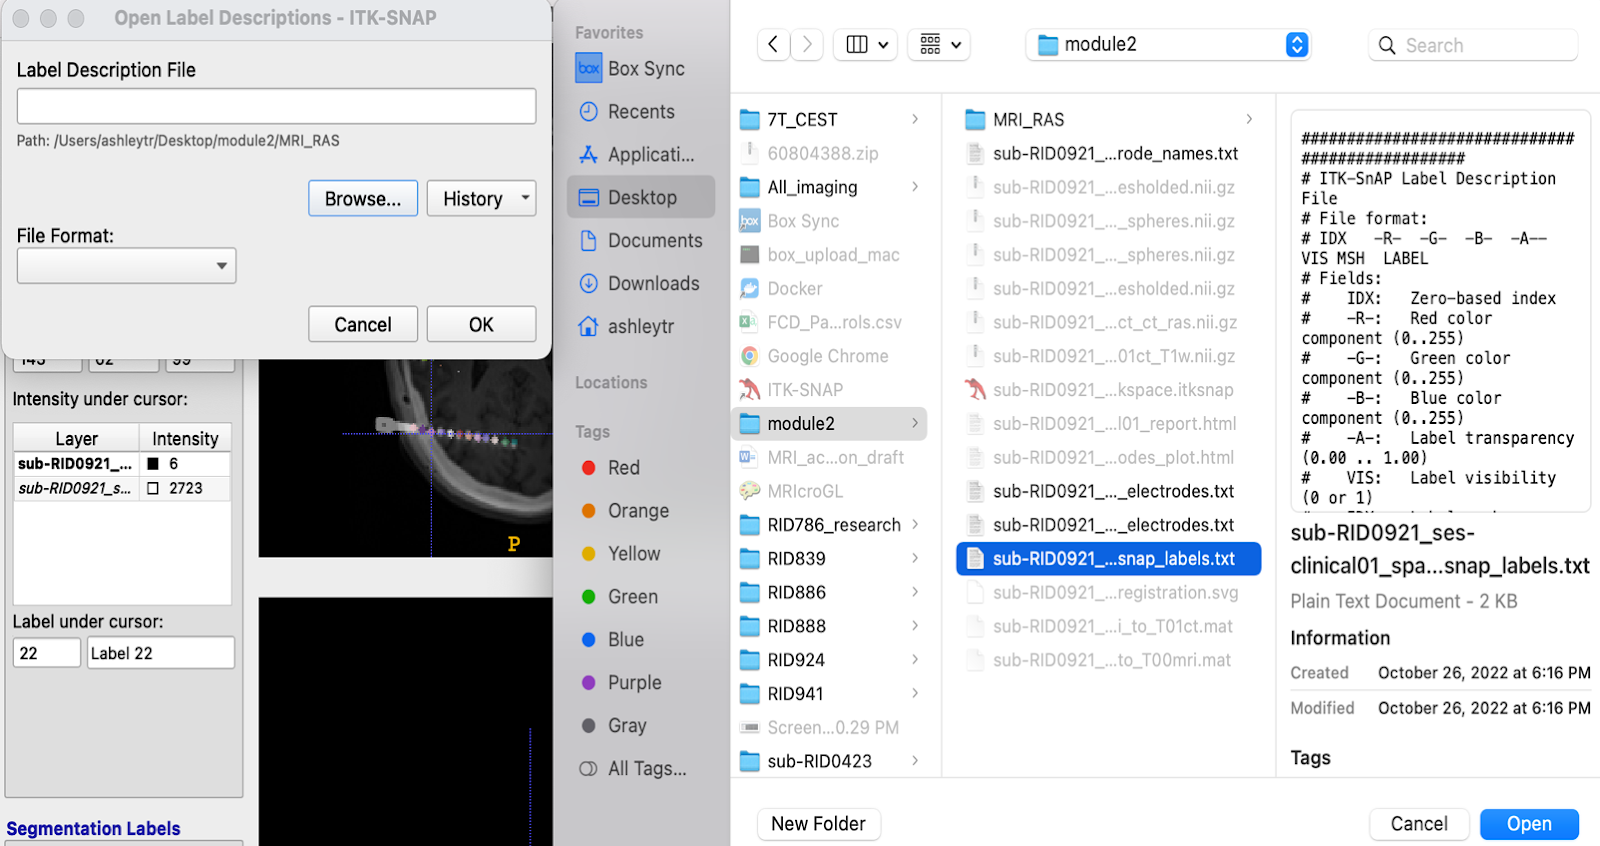Select the 7T_CEST folder

pos(802,119)
